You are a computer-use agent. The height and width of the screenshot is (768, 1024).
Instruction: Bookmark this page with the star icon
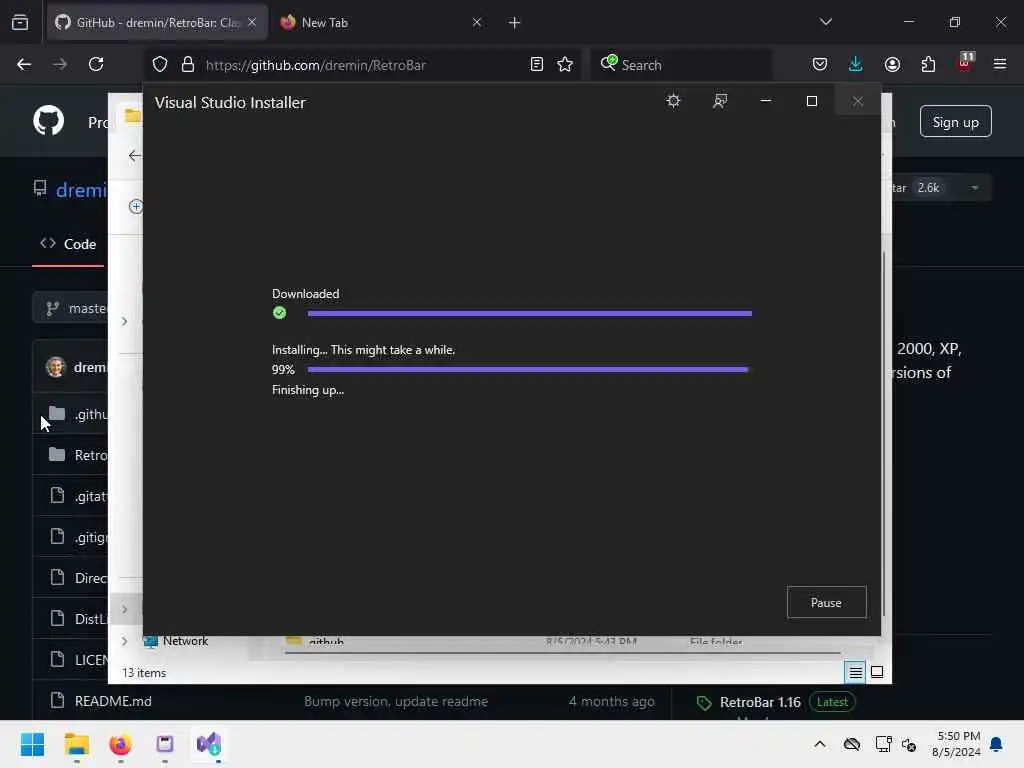coord(565,64)
